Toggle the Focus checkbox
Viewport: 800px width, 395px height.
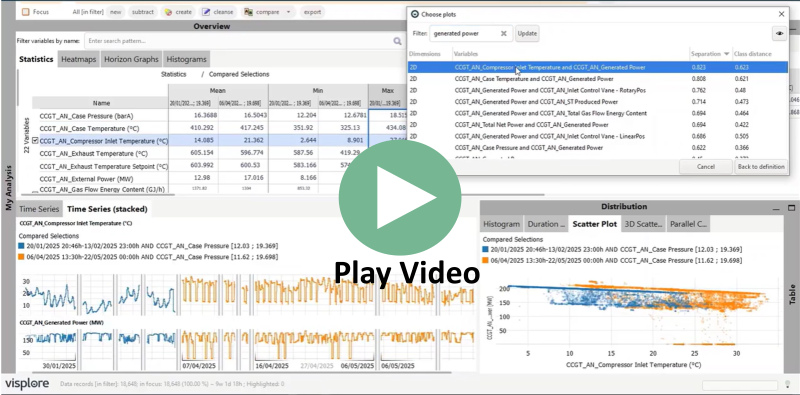[26, 12]
